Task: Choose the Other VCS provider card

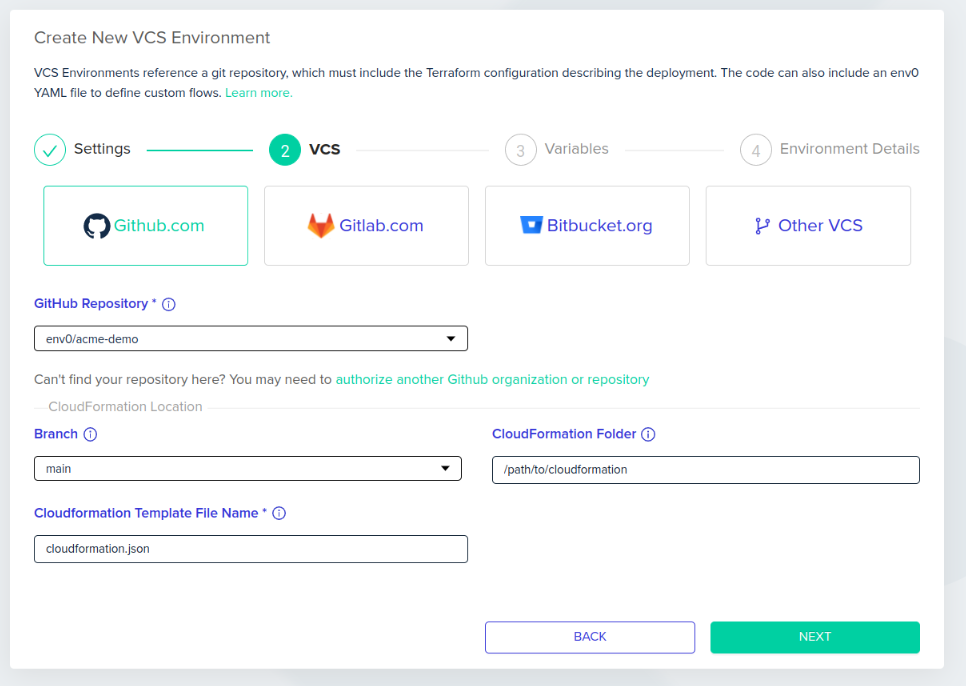Action: coord(808,226)
